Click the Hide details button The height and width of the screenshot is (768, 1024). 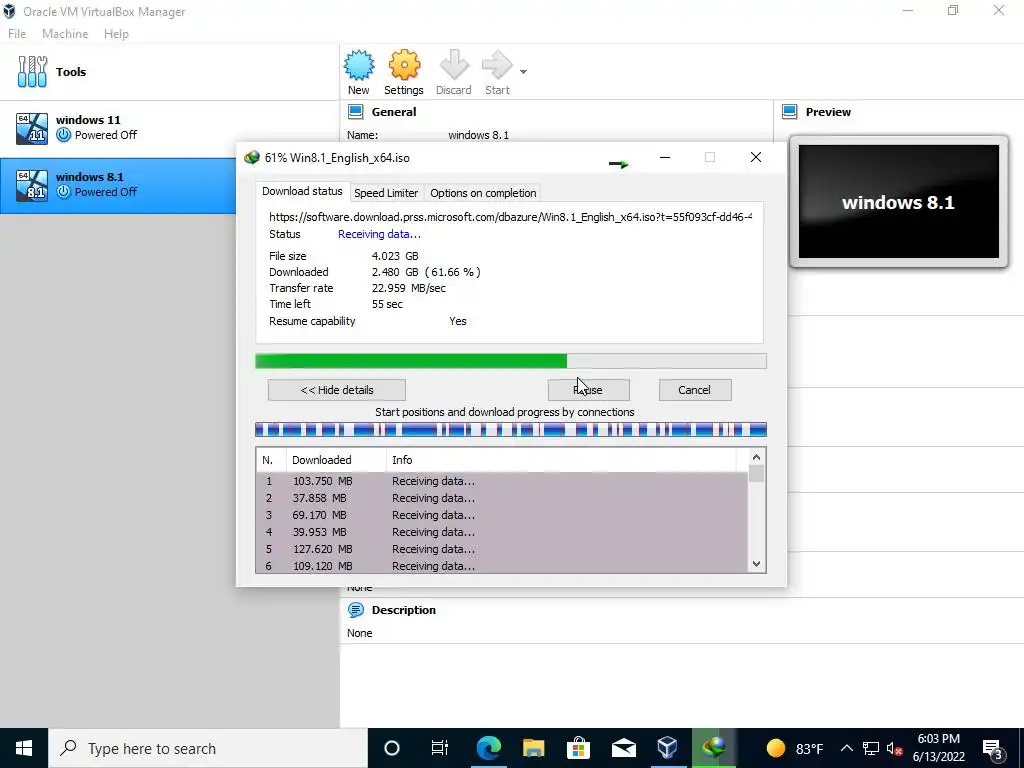(337, 390)
